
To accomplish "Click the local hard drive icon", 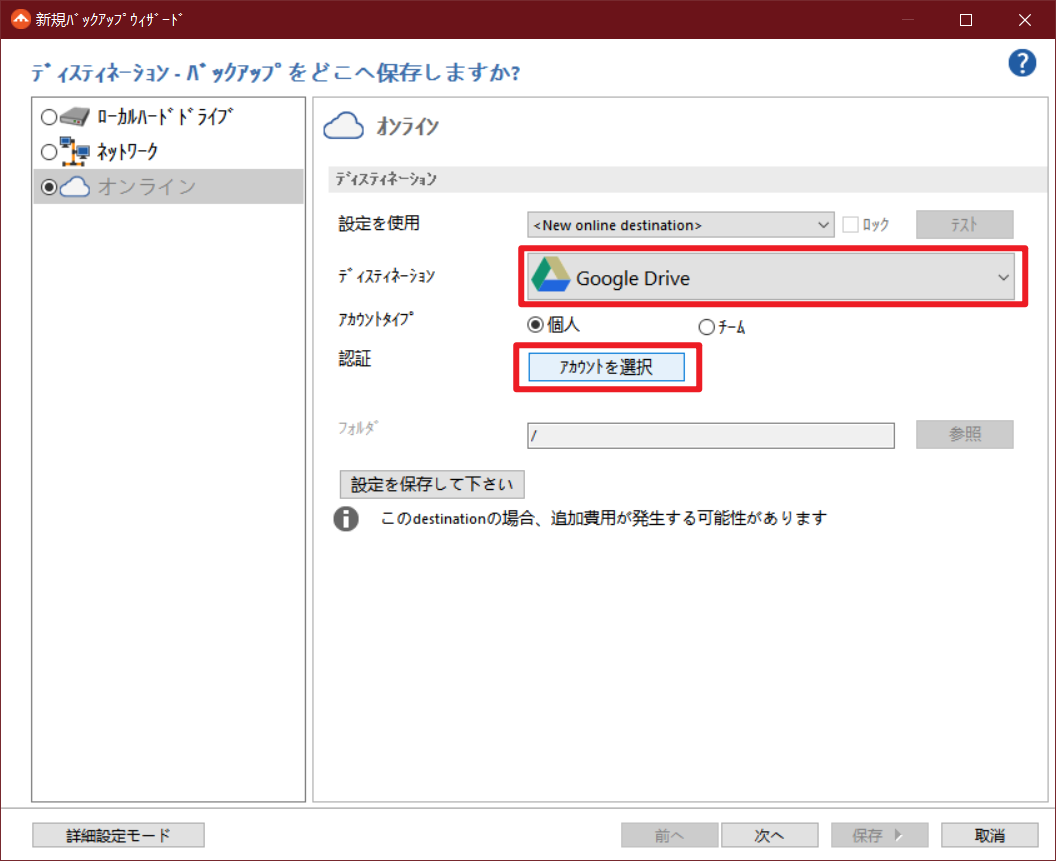I will point(74,117).
